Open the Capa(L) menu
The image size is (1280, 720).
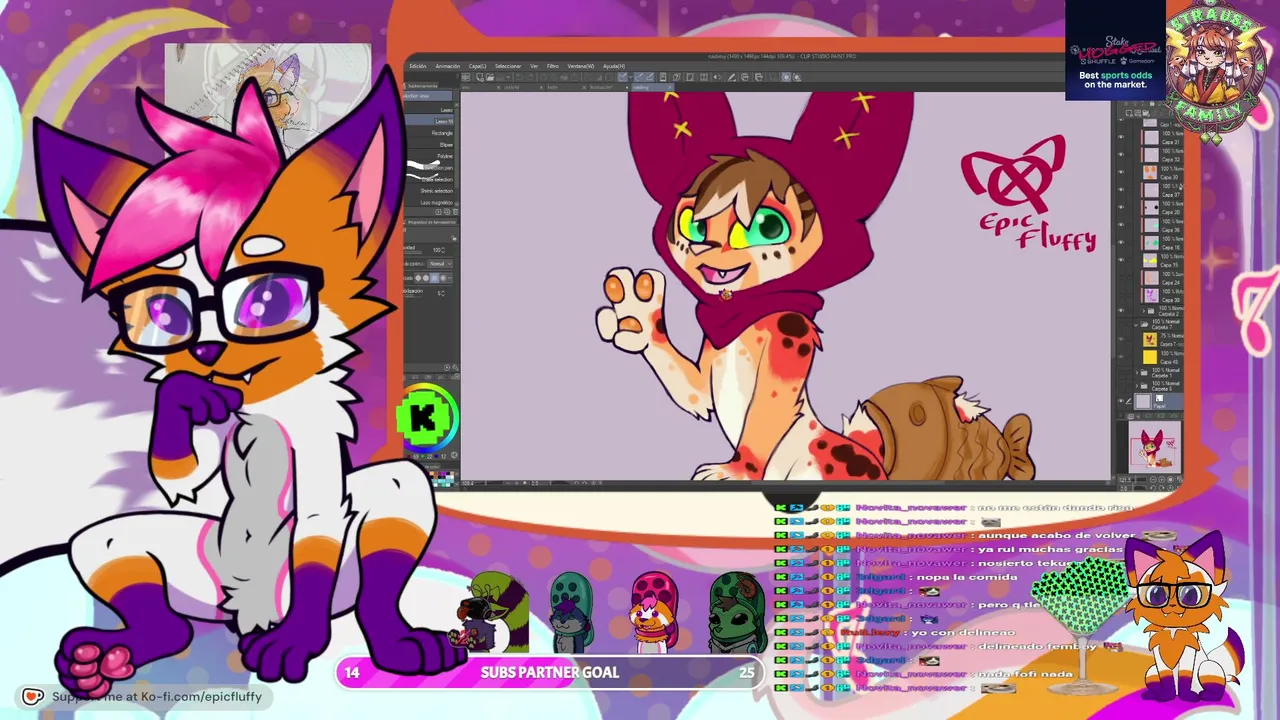tap(477, 66)
